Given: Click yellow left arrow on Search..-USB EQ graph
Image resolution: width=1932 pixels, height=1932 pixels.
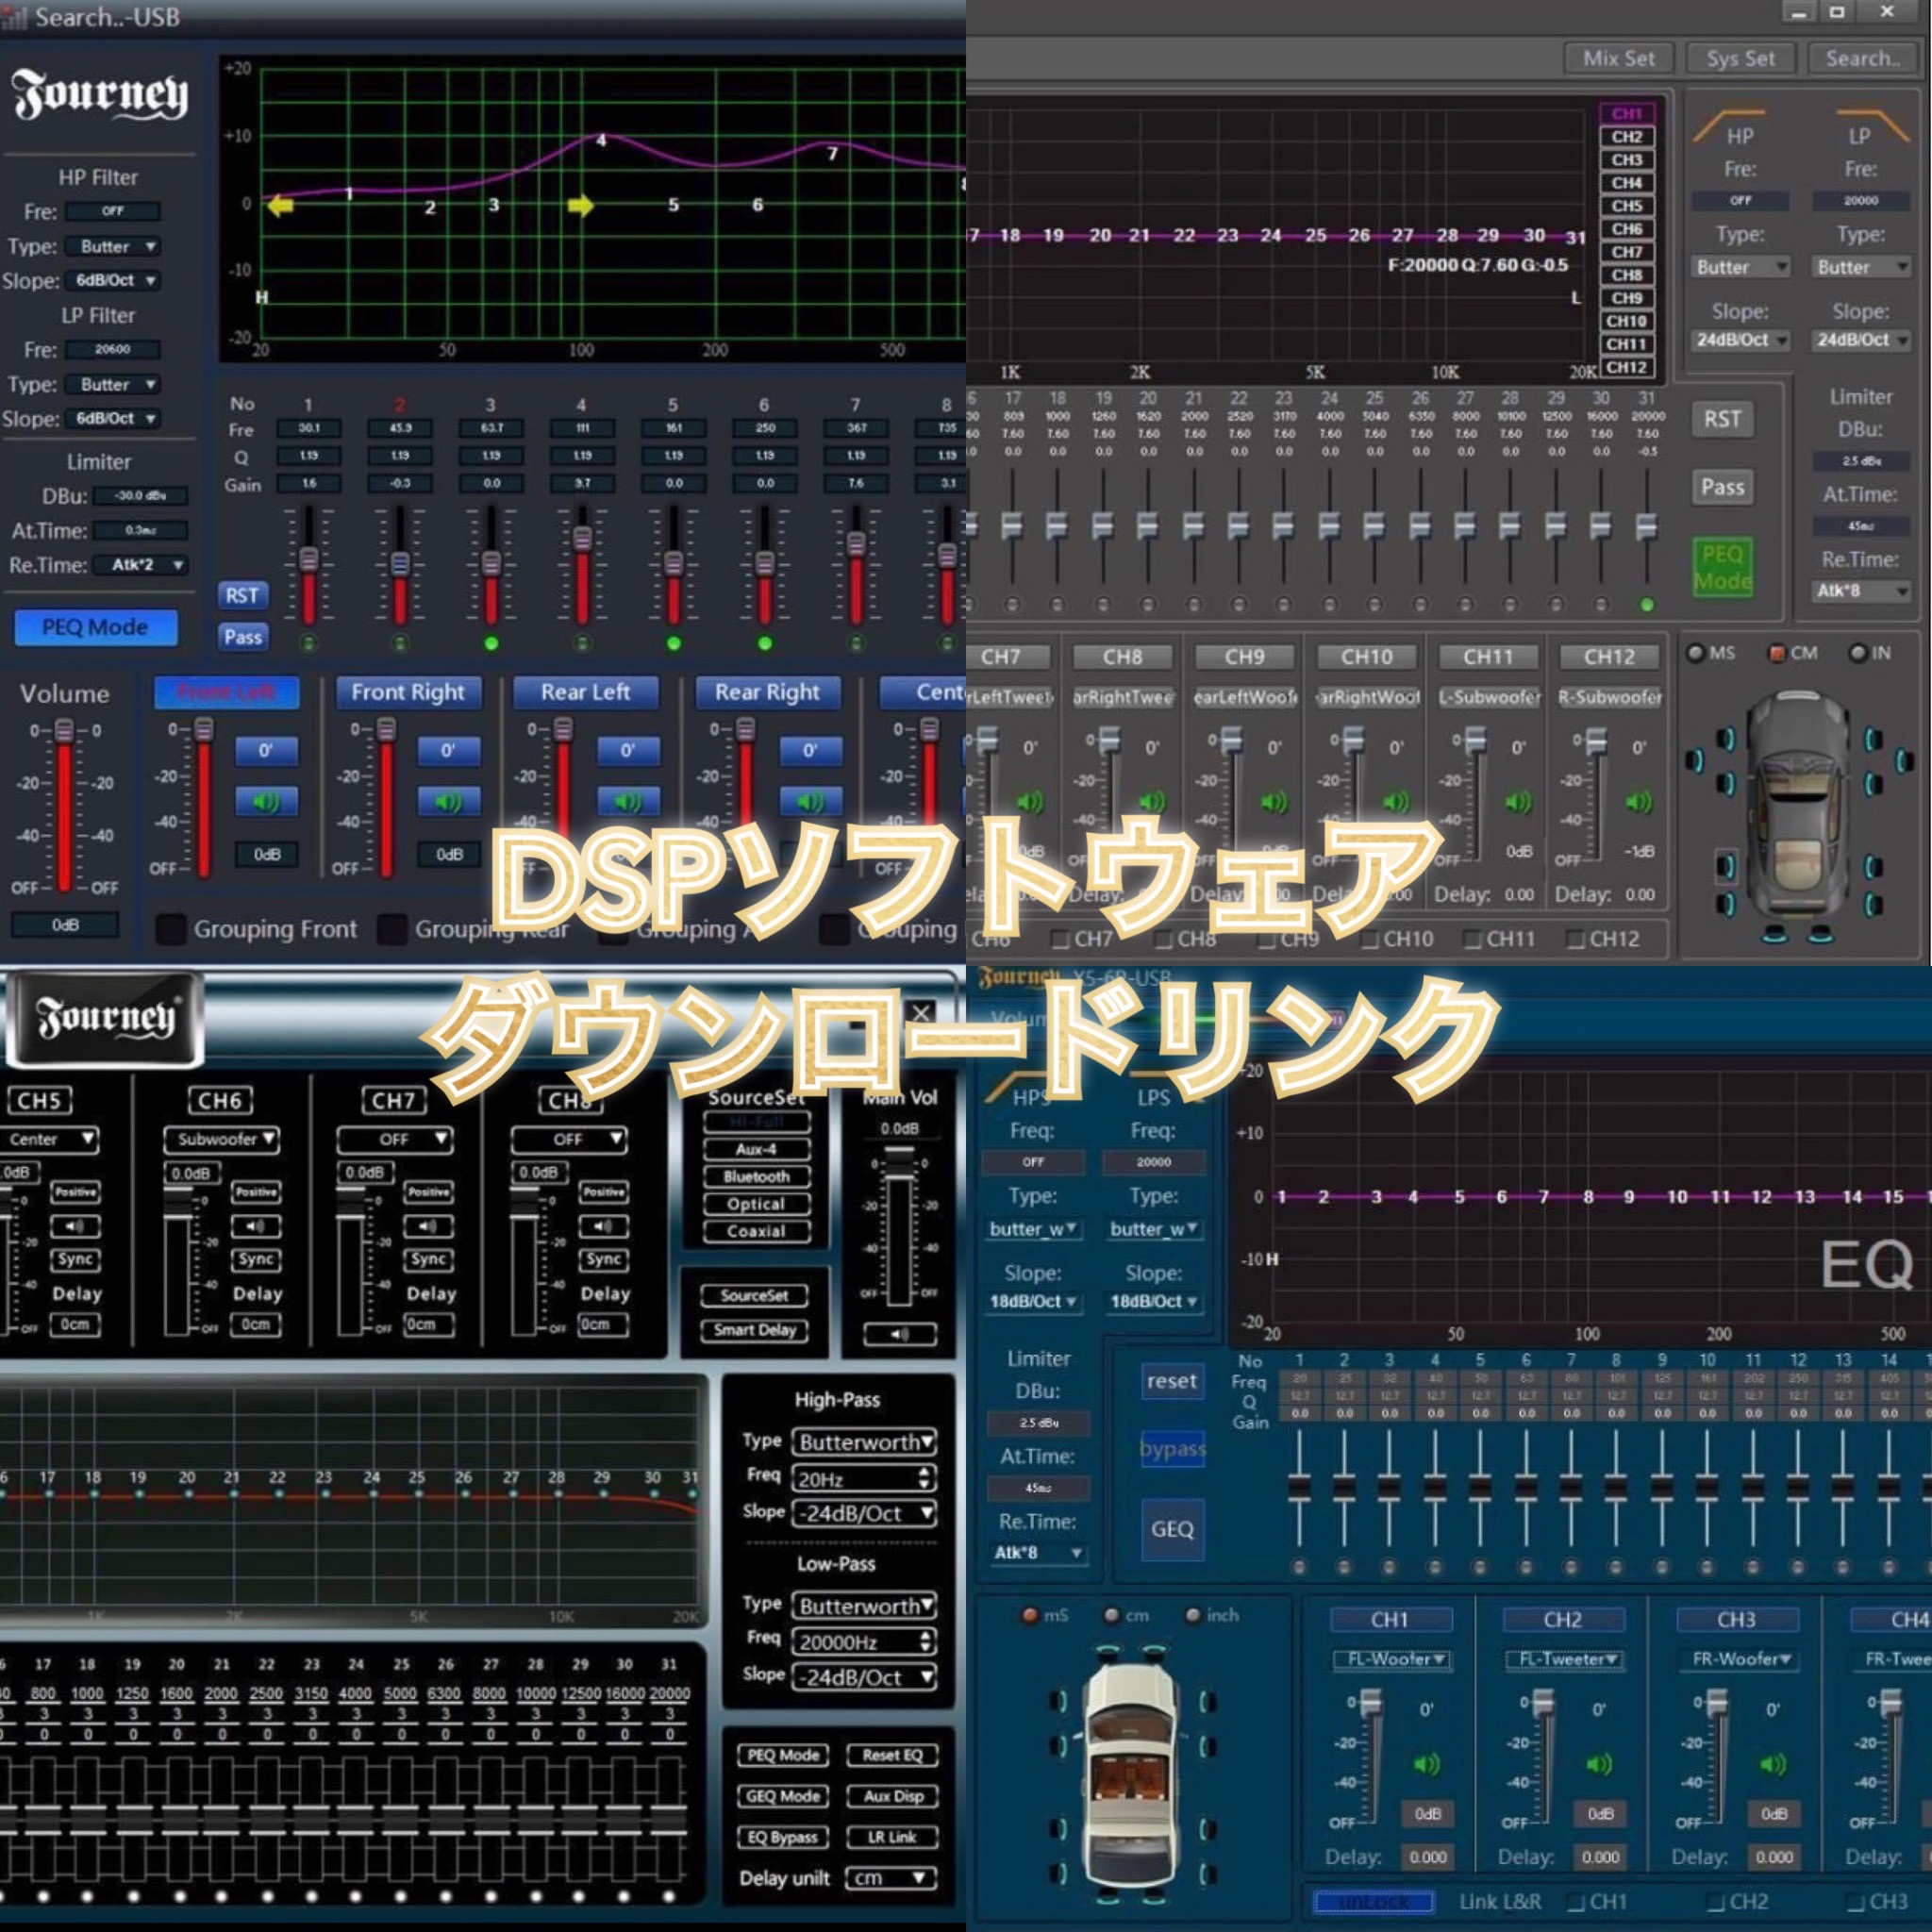Looking at the screenshot, I should tap(281, 206).
